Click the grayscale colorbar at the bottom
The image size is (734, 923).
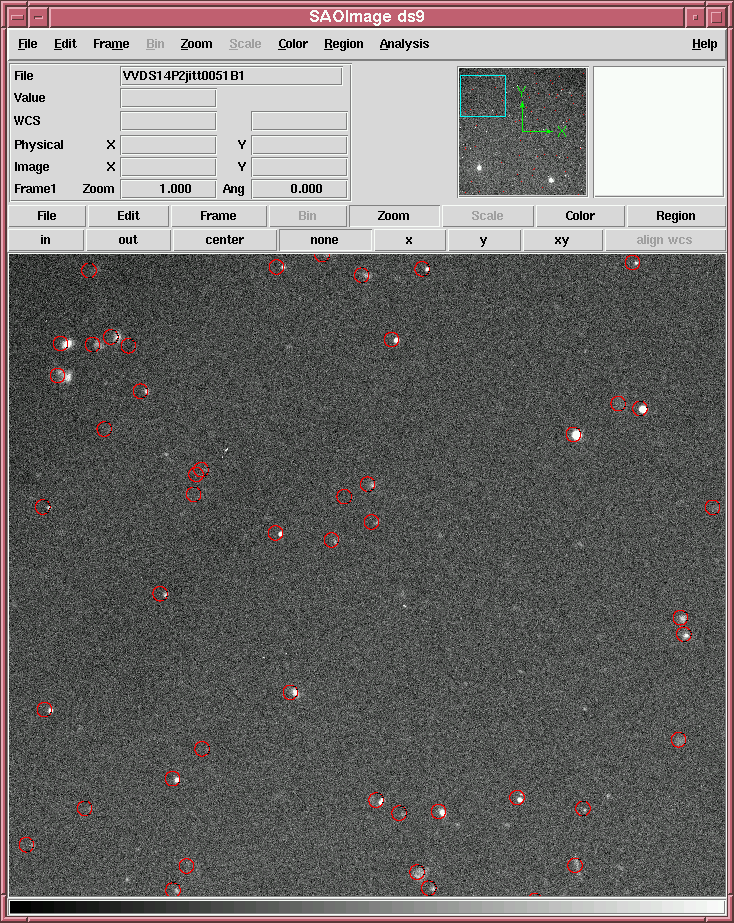[367, 907]
